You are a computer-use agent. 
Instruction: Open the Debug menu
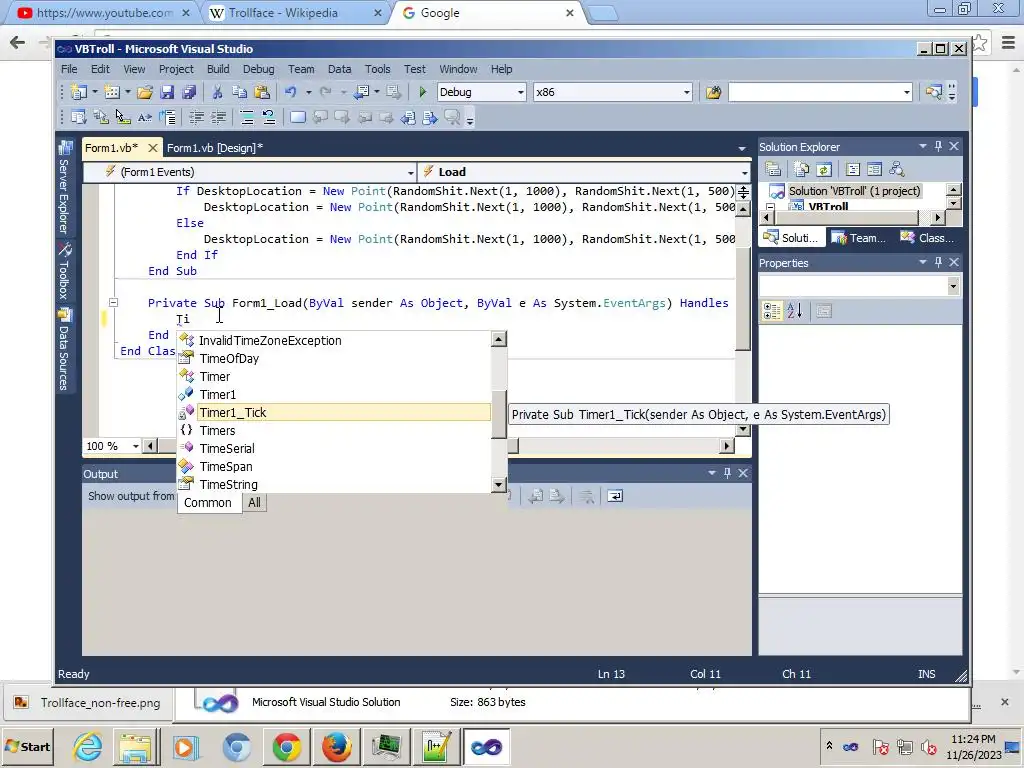click(259, 69)
